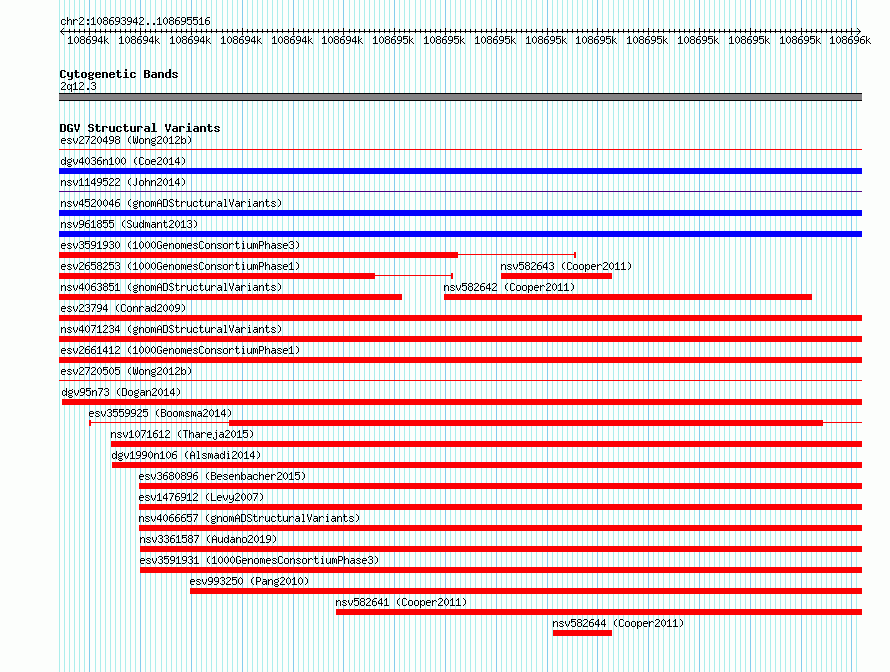Select nsv582642 (Cooper2011) label
Screen dimensions: 890x672
(509, 287)
